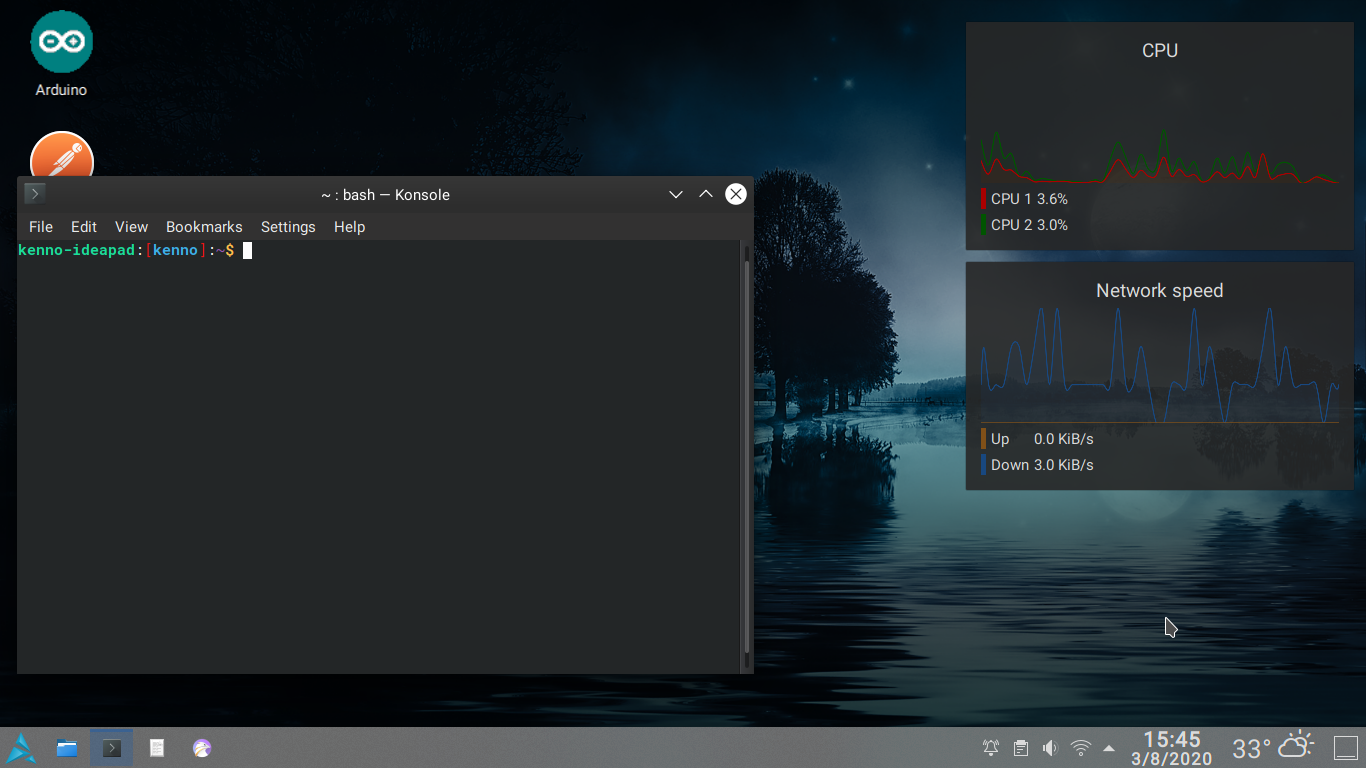Open the application launcher in the taskbar
The width and height of the screenshot is (1366, 768).
pyautogui.click(x=21, y=748)
